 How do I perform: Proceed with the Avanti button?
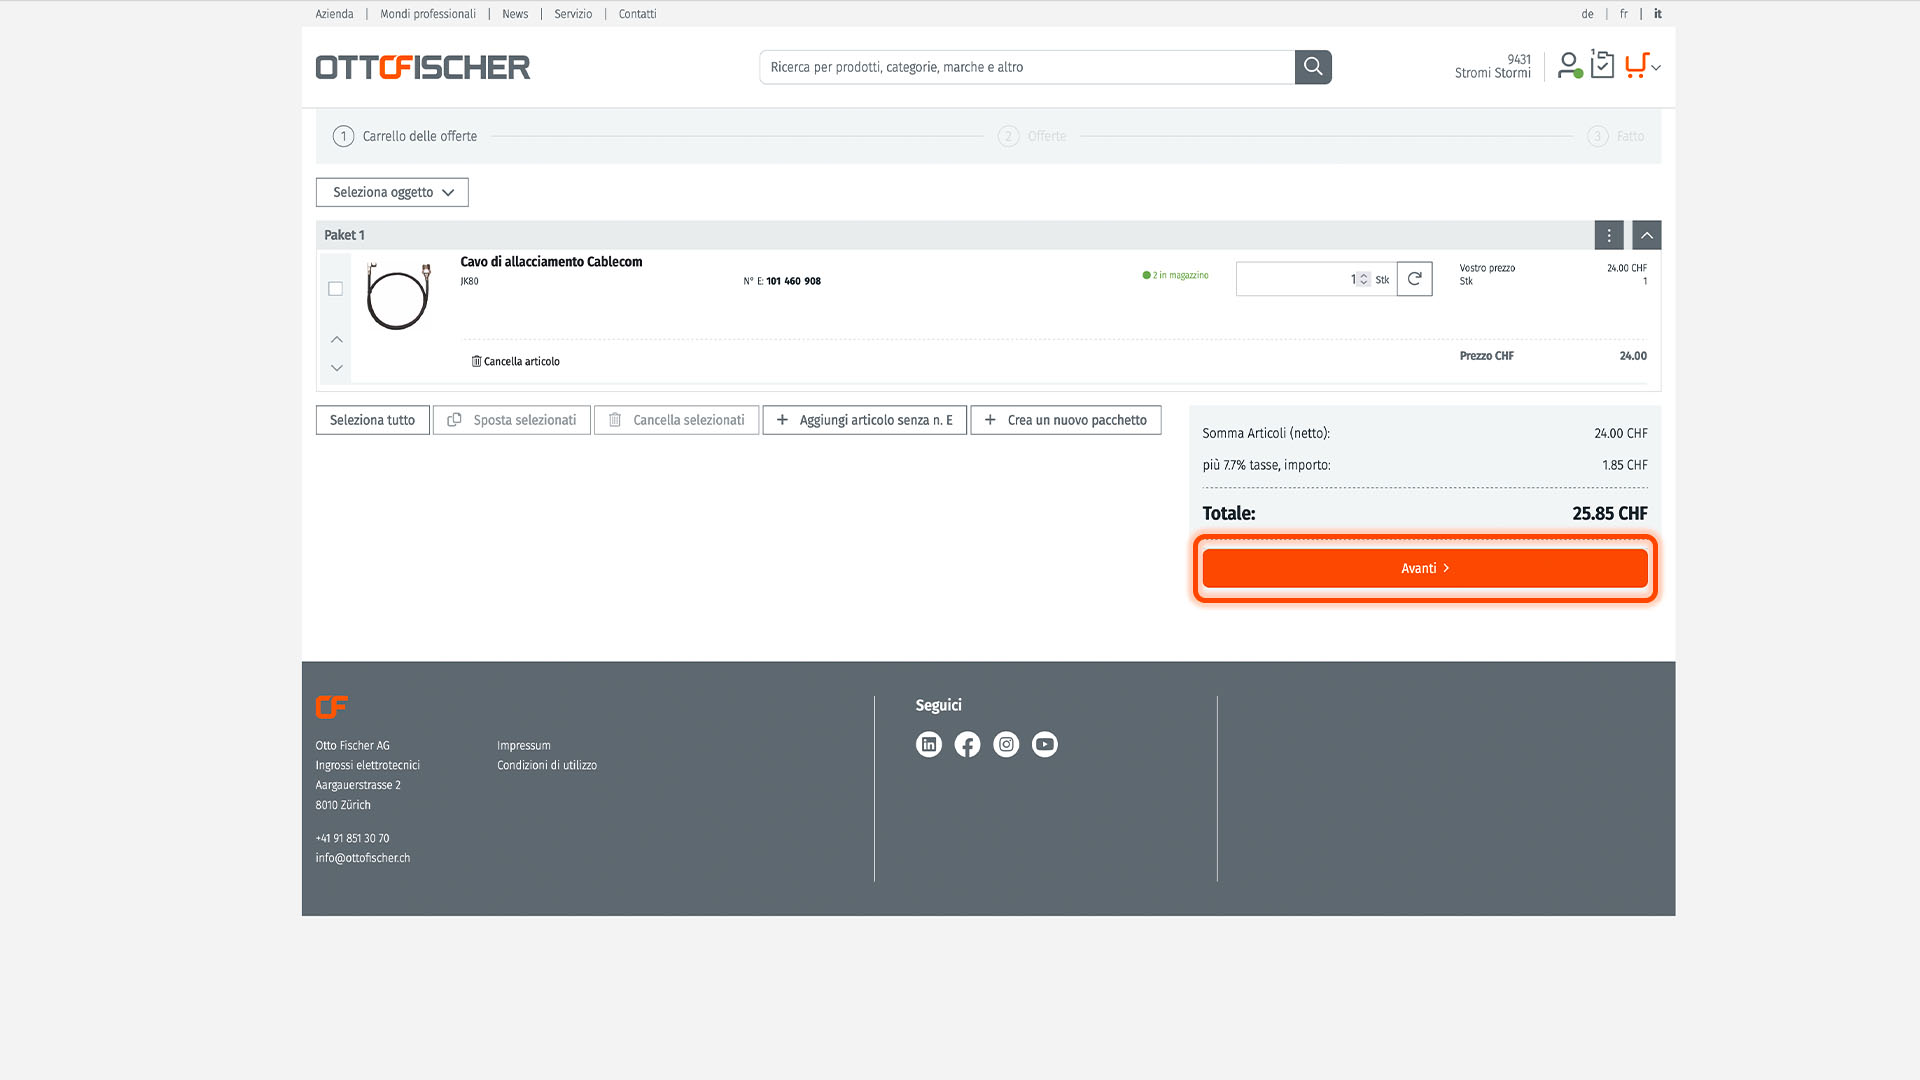click(1425, 568)
